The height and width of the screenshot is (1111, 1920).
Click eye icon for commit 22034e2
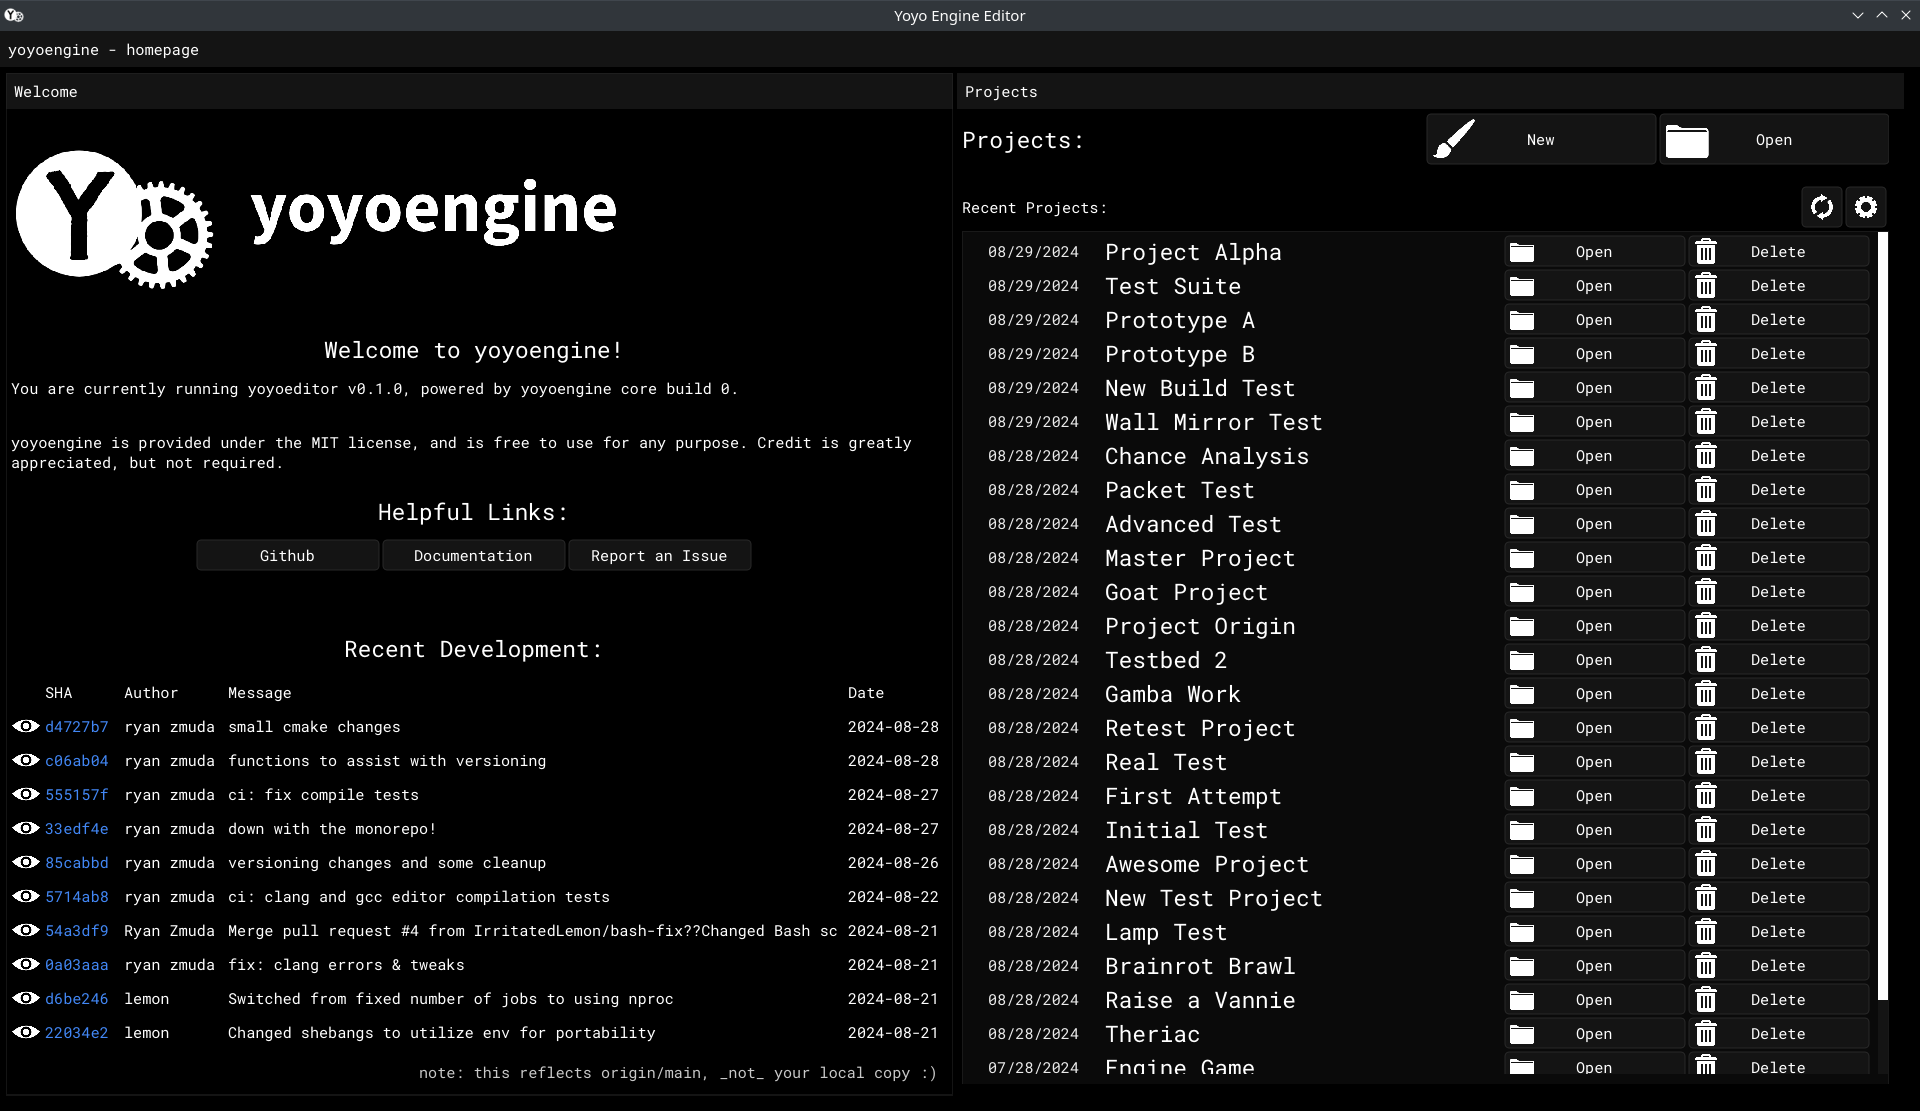coord(26,1033)
